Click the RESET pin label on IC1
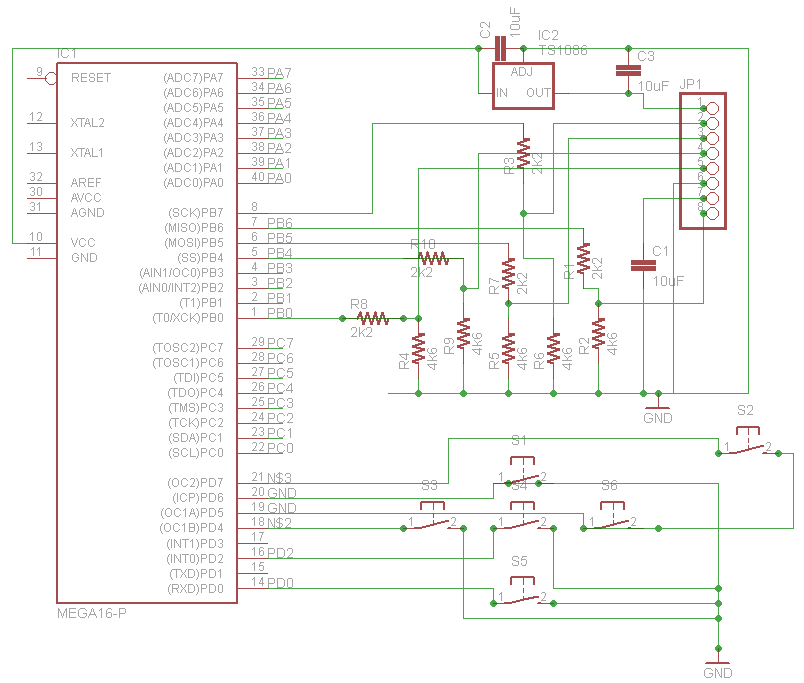Image resolution: width=804 pixels, height=683 pixels. [90, 77]
